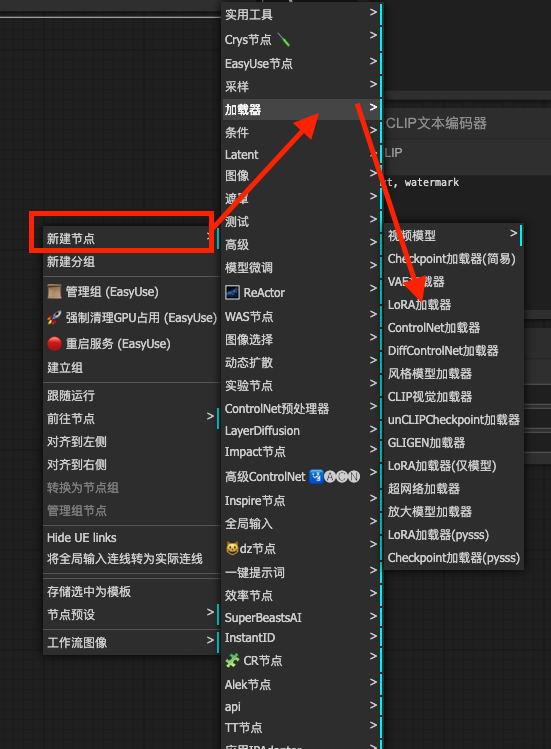Select 对齐到右侧 menu item
Image resolution: width=551 pixels, height=749 pixels.
pyautogui.click(x=131, y=464)
